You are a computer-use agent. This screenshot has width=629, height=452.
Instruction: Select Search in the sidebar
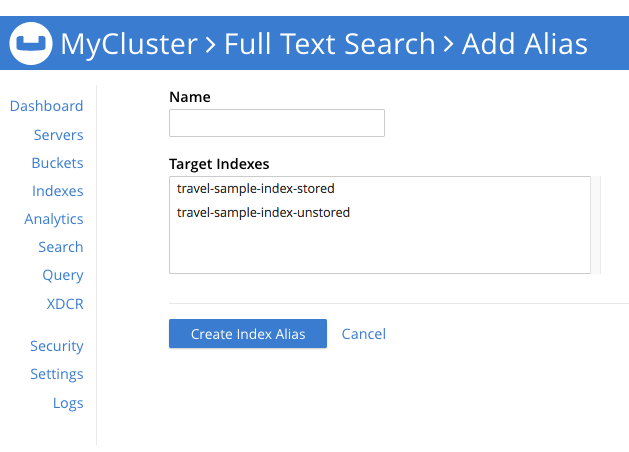tap(60, 247)
